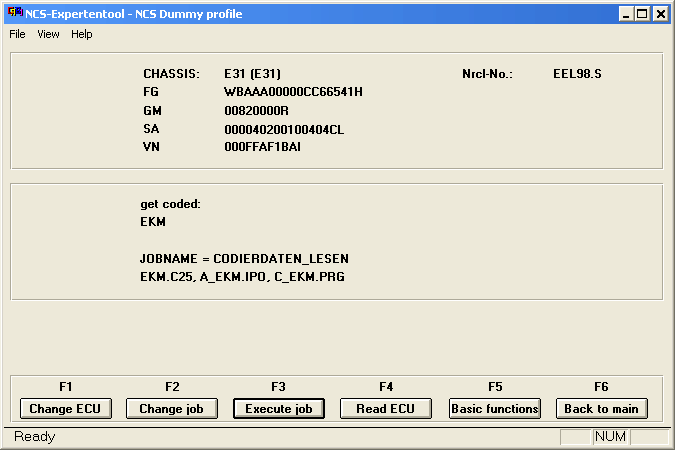Click the F2 shortcut label
Screen dimensions: 675x450
pos(172,387)
